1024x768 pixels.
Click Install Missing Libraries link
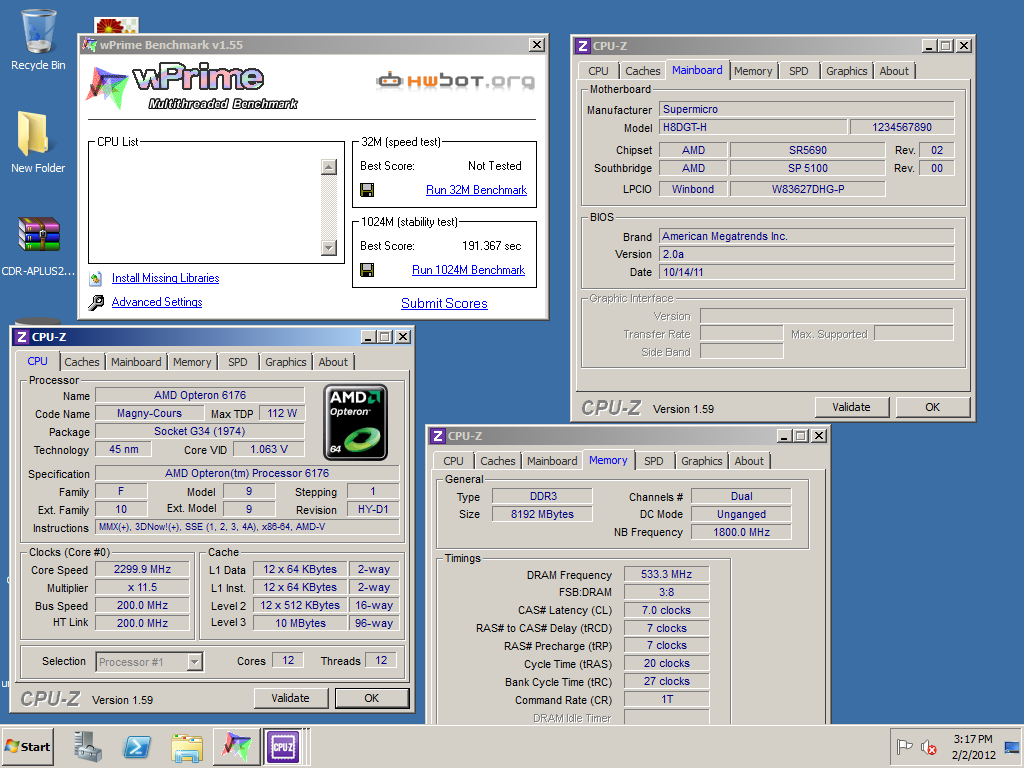click(x=165, y=278)
